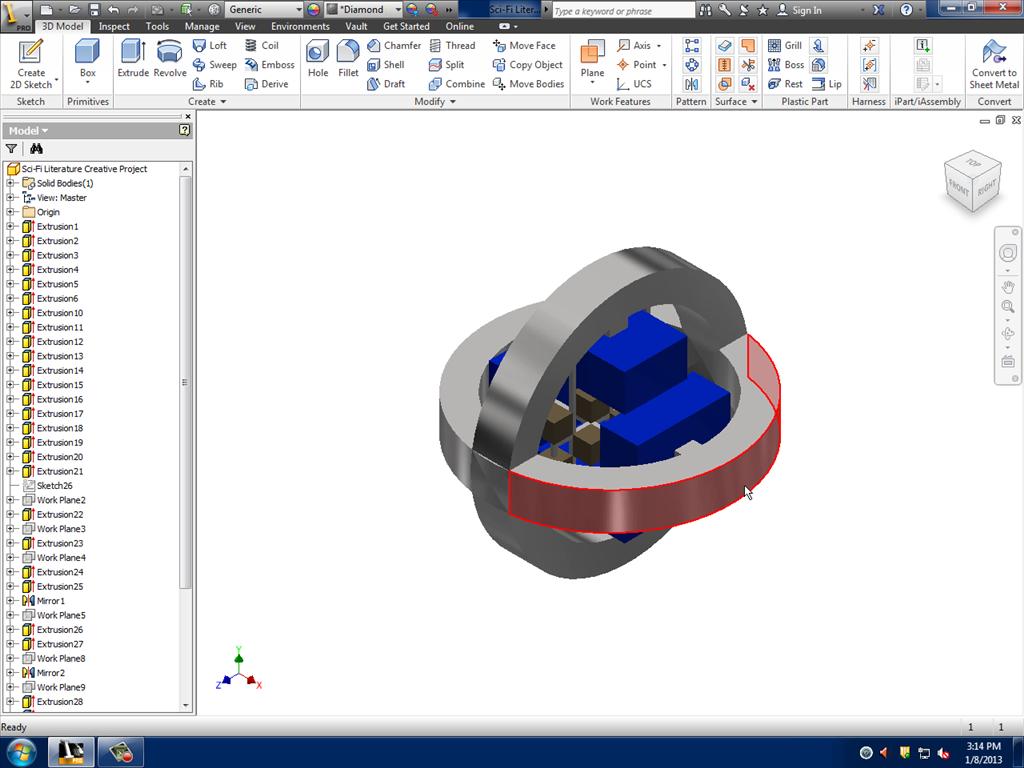Click the keyword search input field
The image size is (1024, 768).
623,10
